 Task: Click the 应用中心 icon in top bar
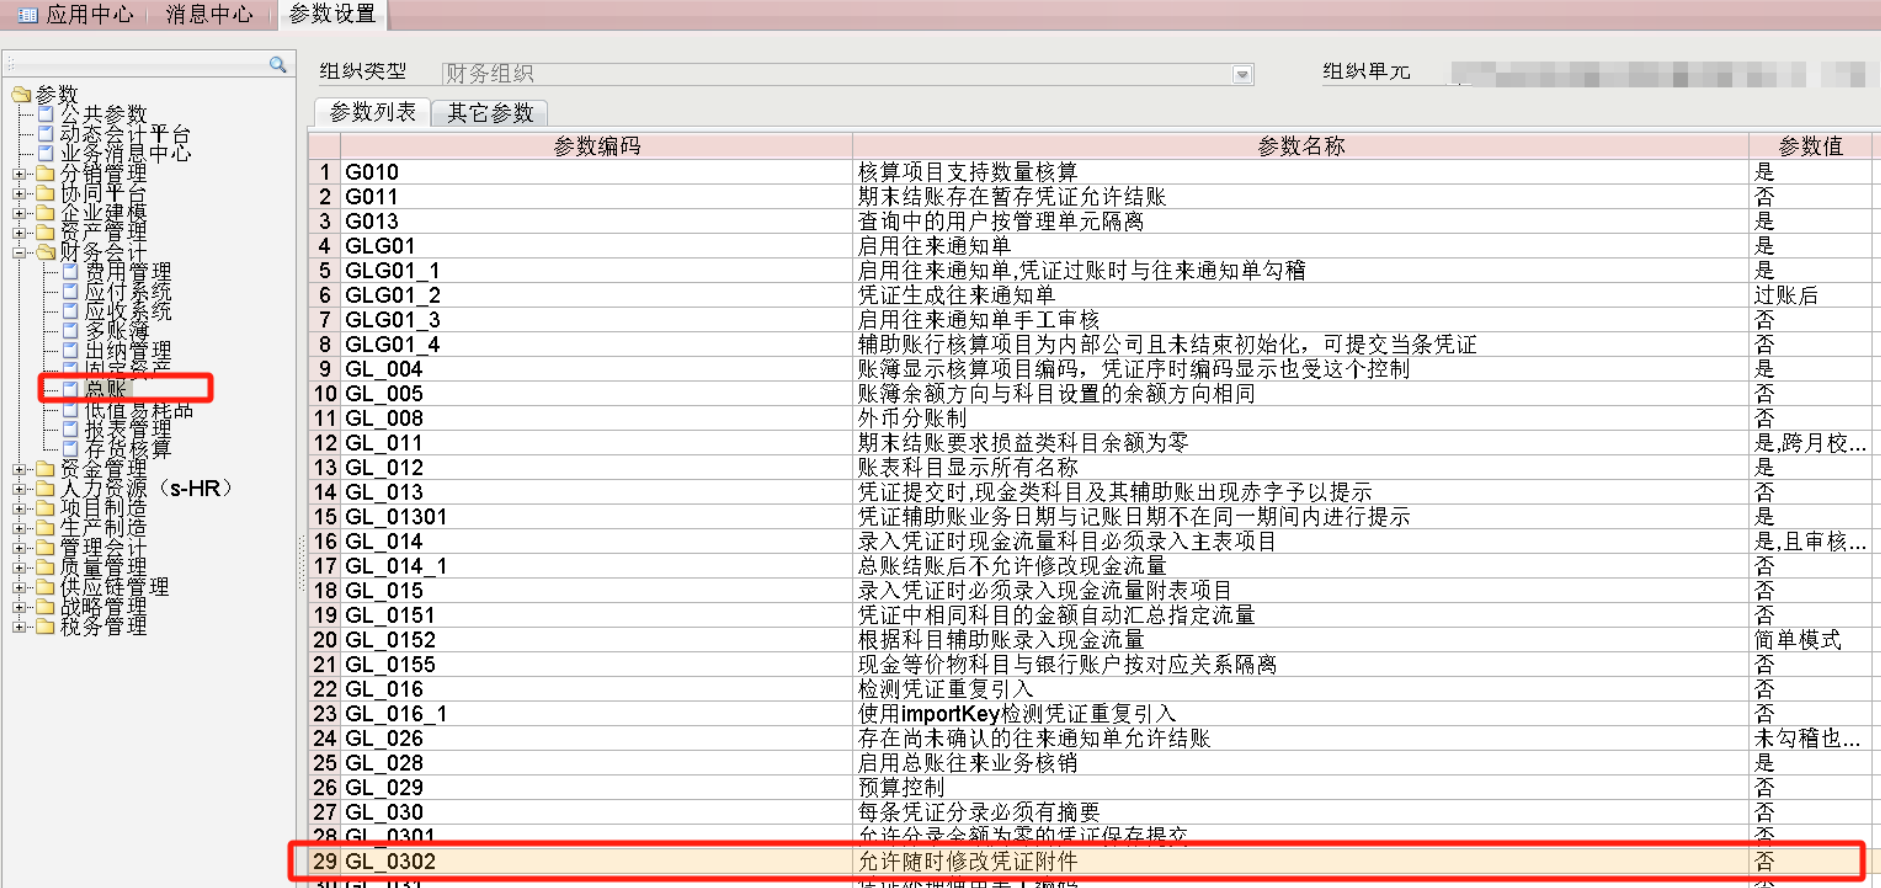click(x=28, y=15)
